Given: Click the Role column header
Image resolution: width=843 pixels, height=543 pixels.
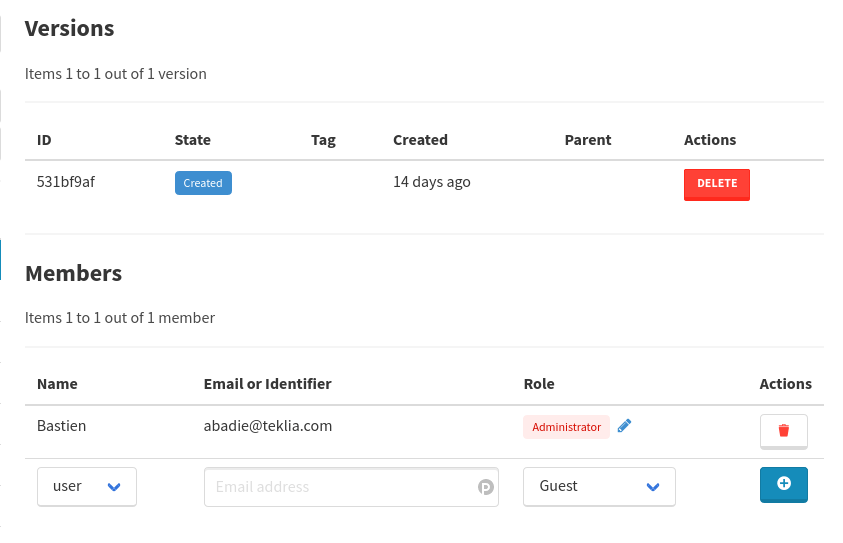Looking at the screenshot, I should coord(539,384).
